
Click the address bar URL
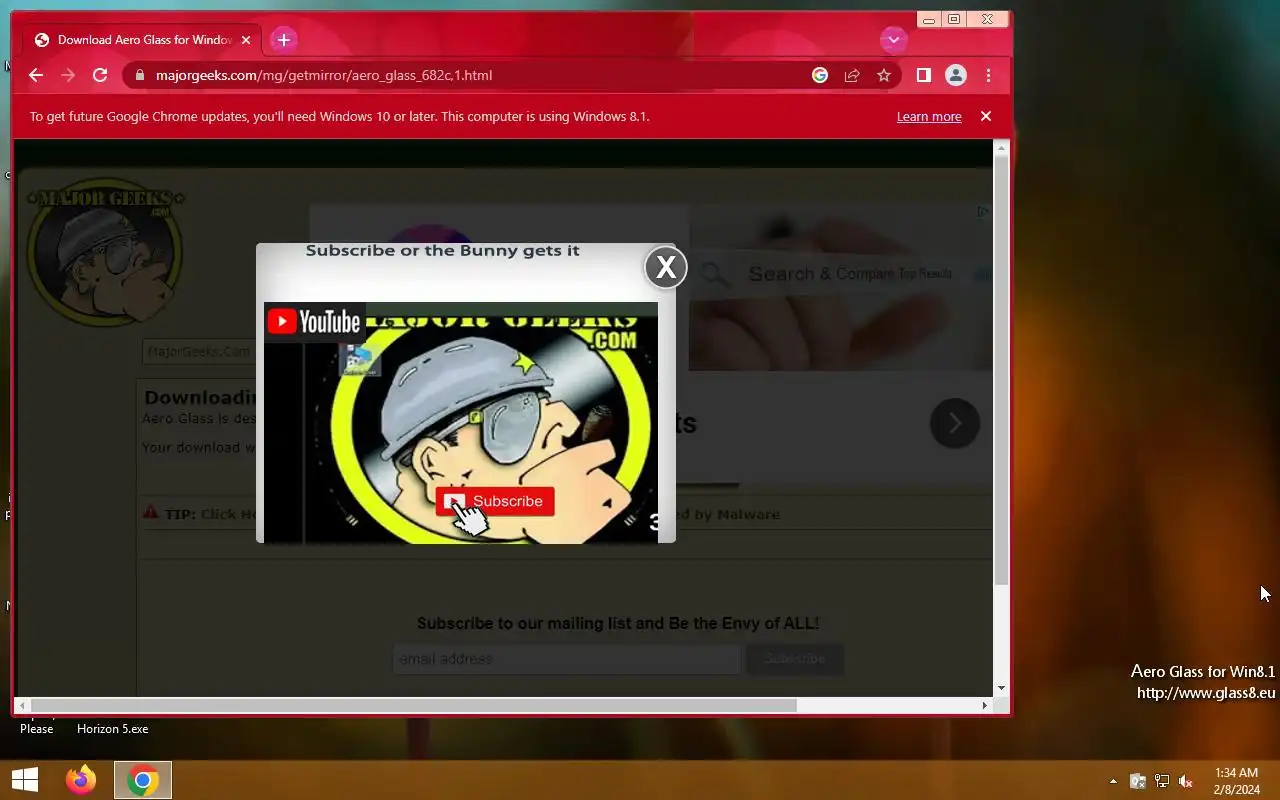324,75
